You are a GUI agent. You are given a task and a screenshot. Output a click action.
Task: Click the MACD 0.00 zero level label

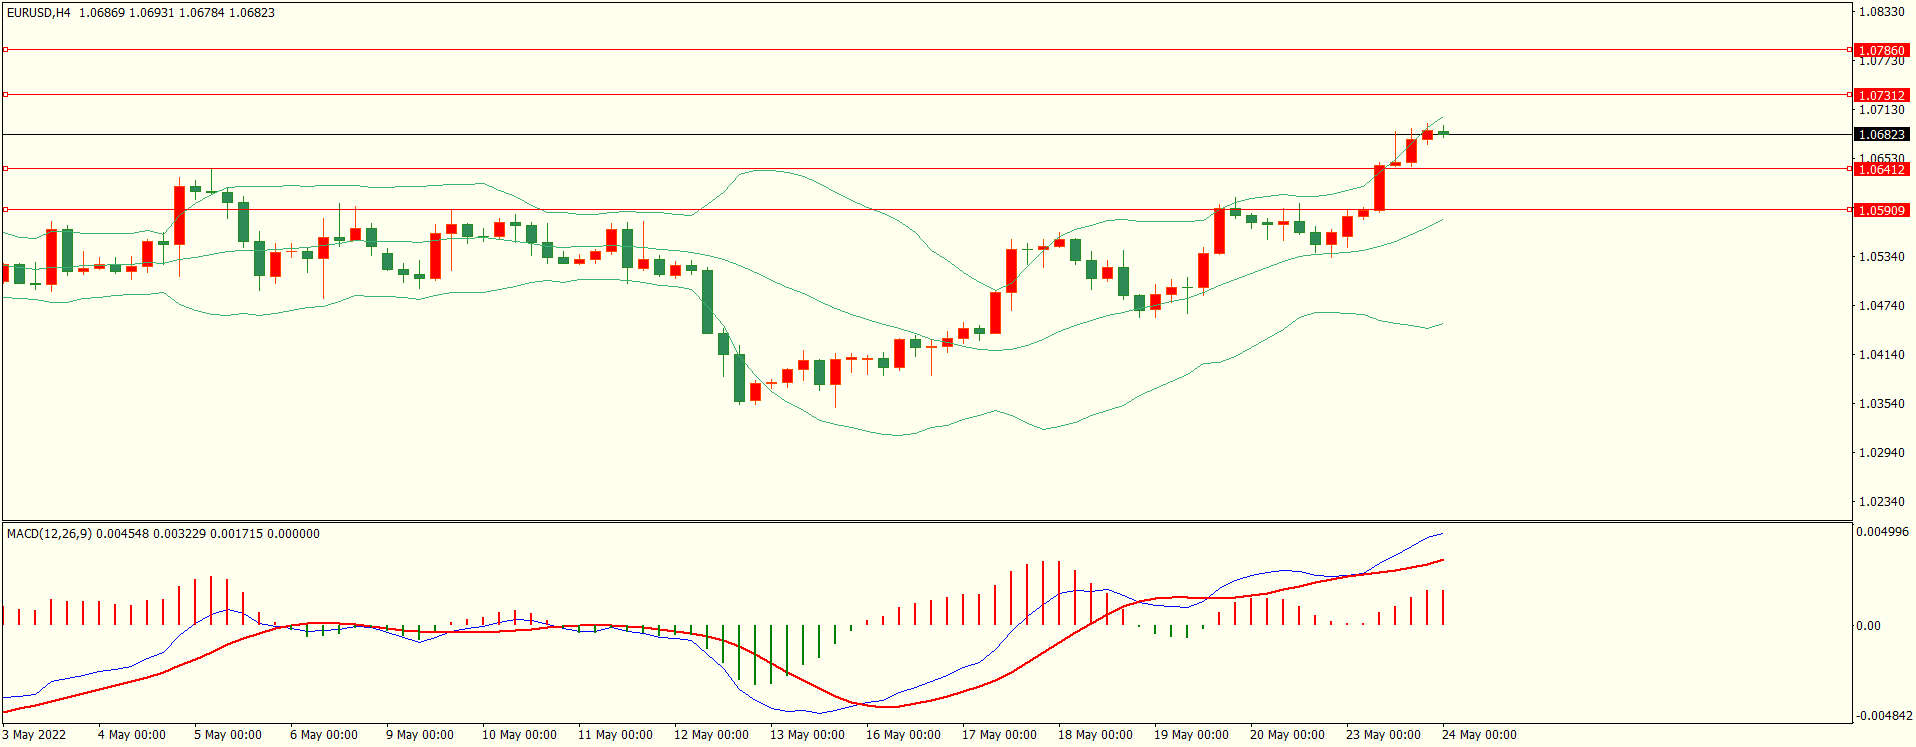[x=1868, y=626]
